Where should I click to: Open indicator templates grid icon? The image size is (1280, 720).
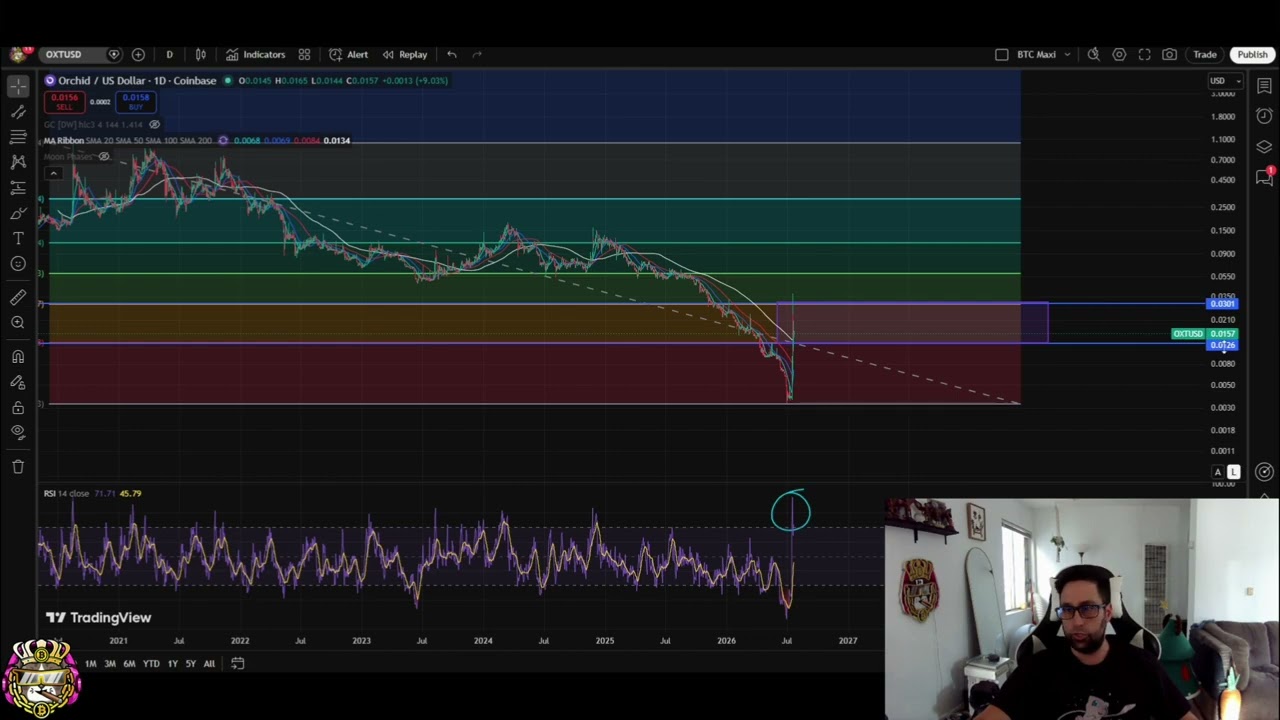(x=304, y=54)
